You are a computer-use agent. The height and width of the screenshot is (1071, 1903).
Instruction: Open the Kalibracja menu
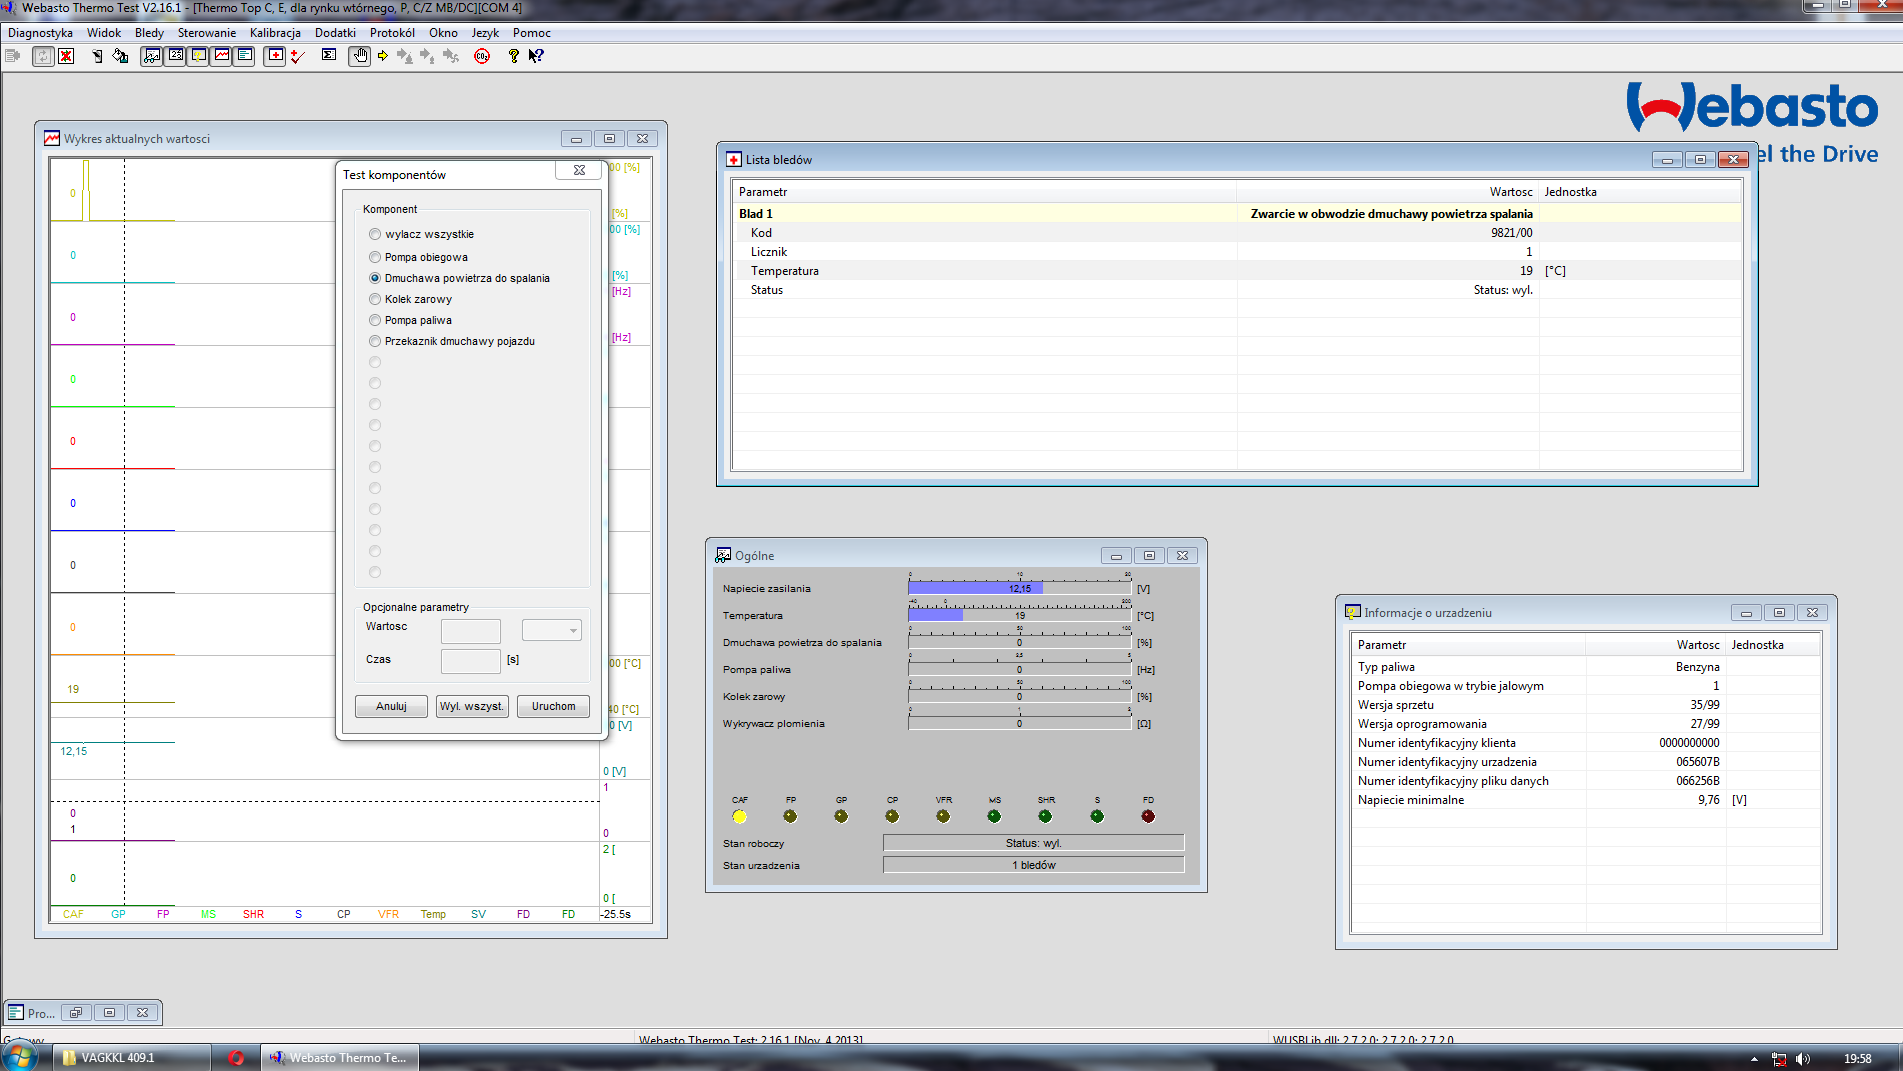tap(275, 33)
